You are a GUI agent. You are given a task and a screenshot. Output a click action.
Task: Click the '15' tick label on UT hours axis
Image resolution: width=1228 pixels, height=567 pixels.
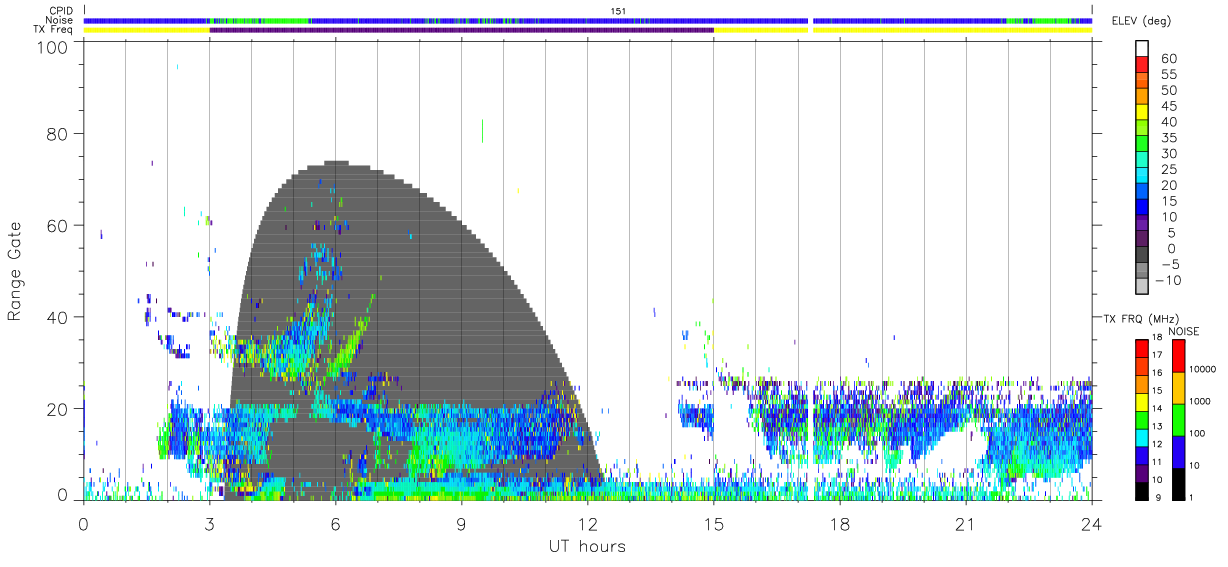click(713, 523)
